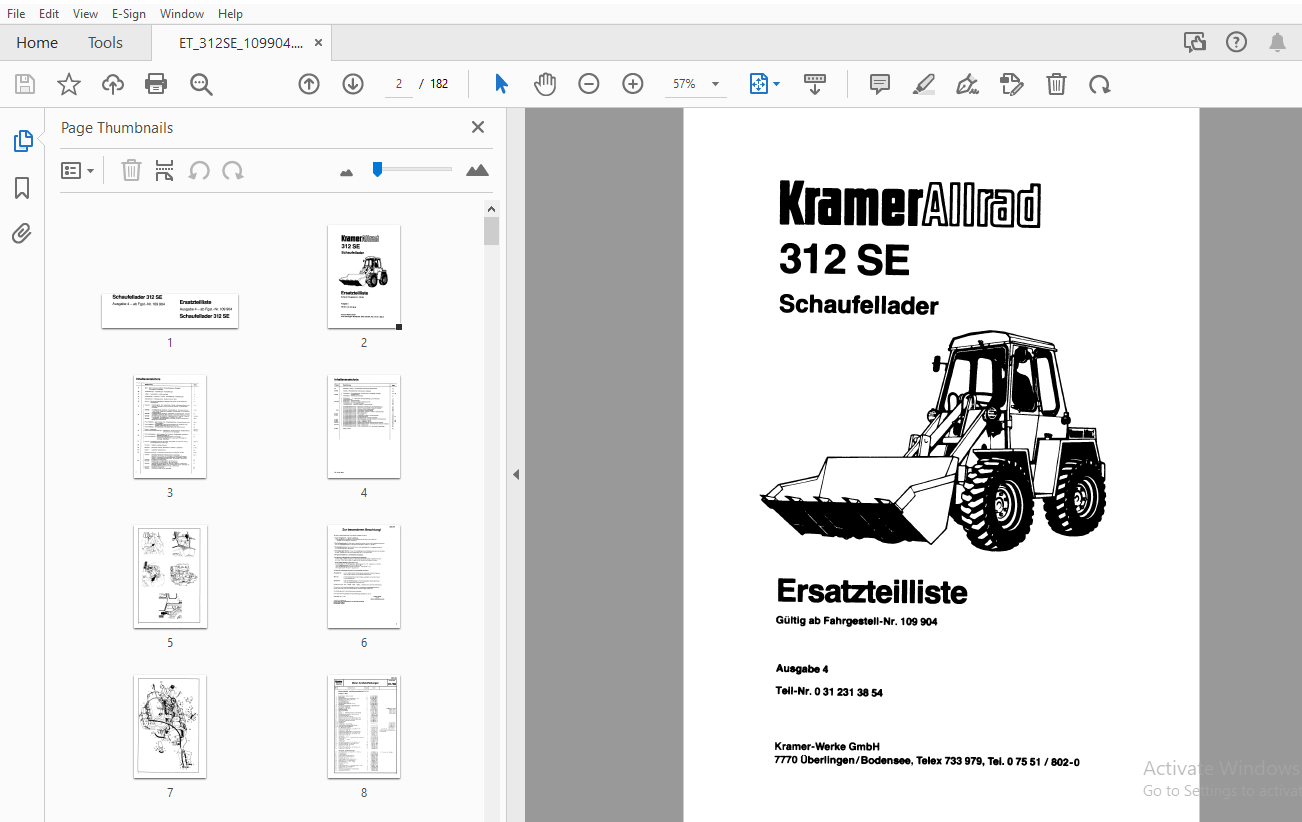
Task: Rotate thumbnails counterclockwise in panel
Action: pyautogui.click(x=199, y=170)
